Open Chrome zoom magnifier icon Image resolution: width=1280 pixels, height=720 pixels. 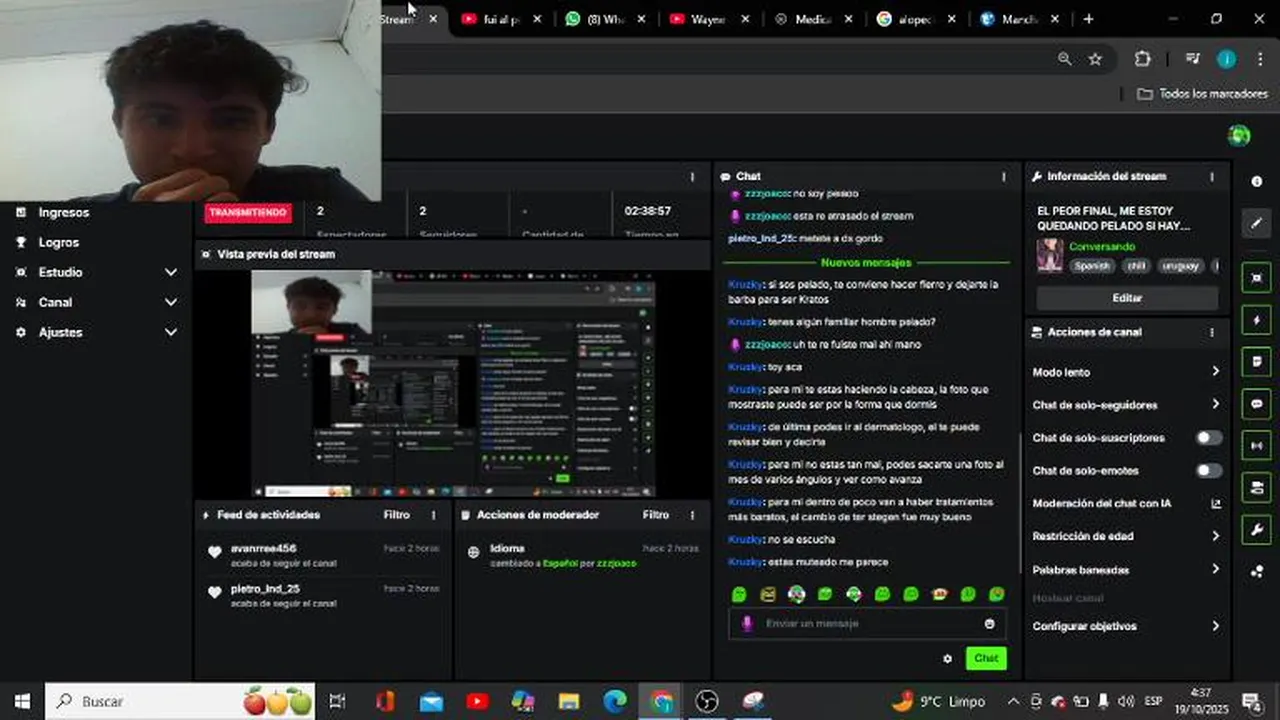coord(1065,59)
